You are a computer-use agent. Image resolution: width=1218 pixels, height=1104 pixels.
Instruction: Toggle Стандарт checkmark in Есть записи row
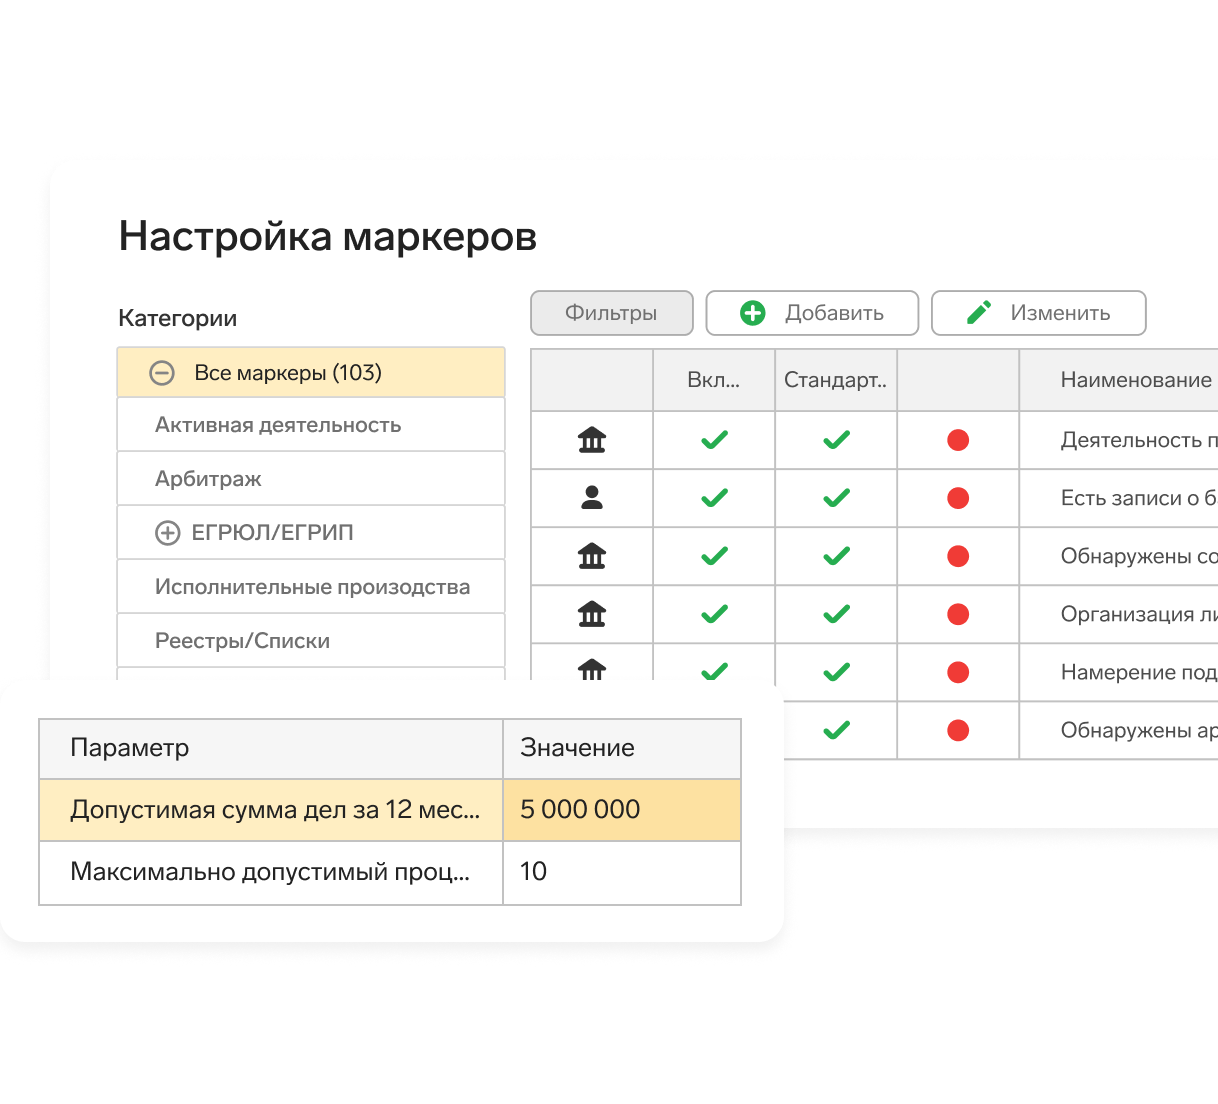[836, 498]
